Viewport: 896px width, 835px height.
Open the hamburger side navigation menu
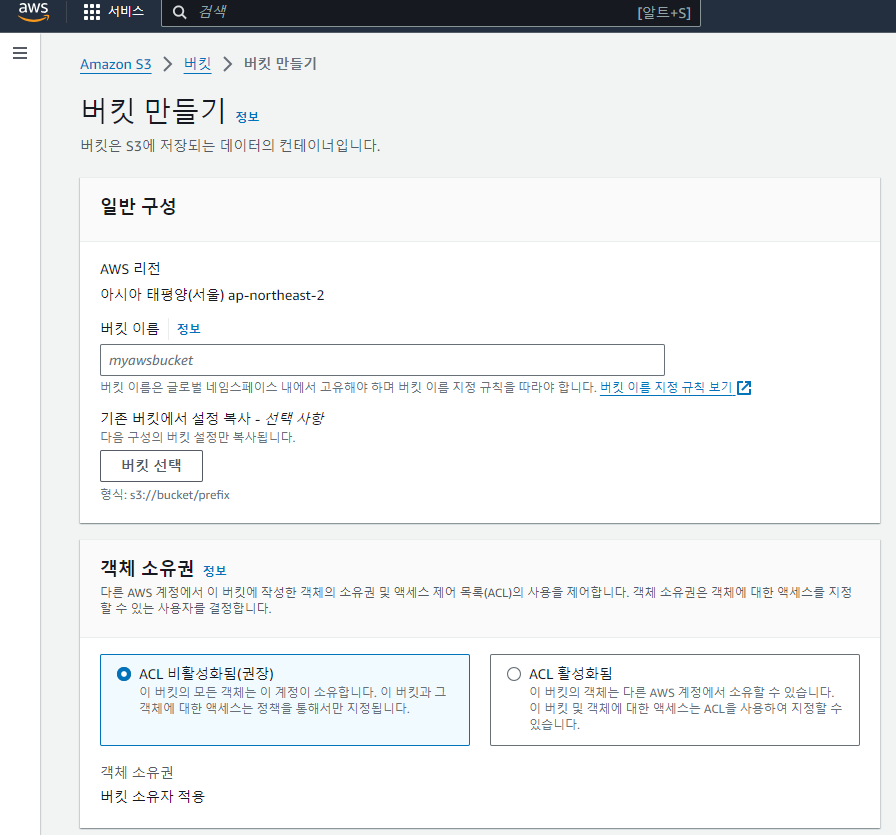click(x=20, y=53)
